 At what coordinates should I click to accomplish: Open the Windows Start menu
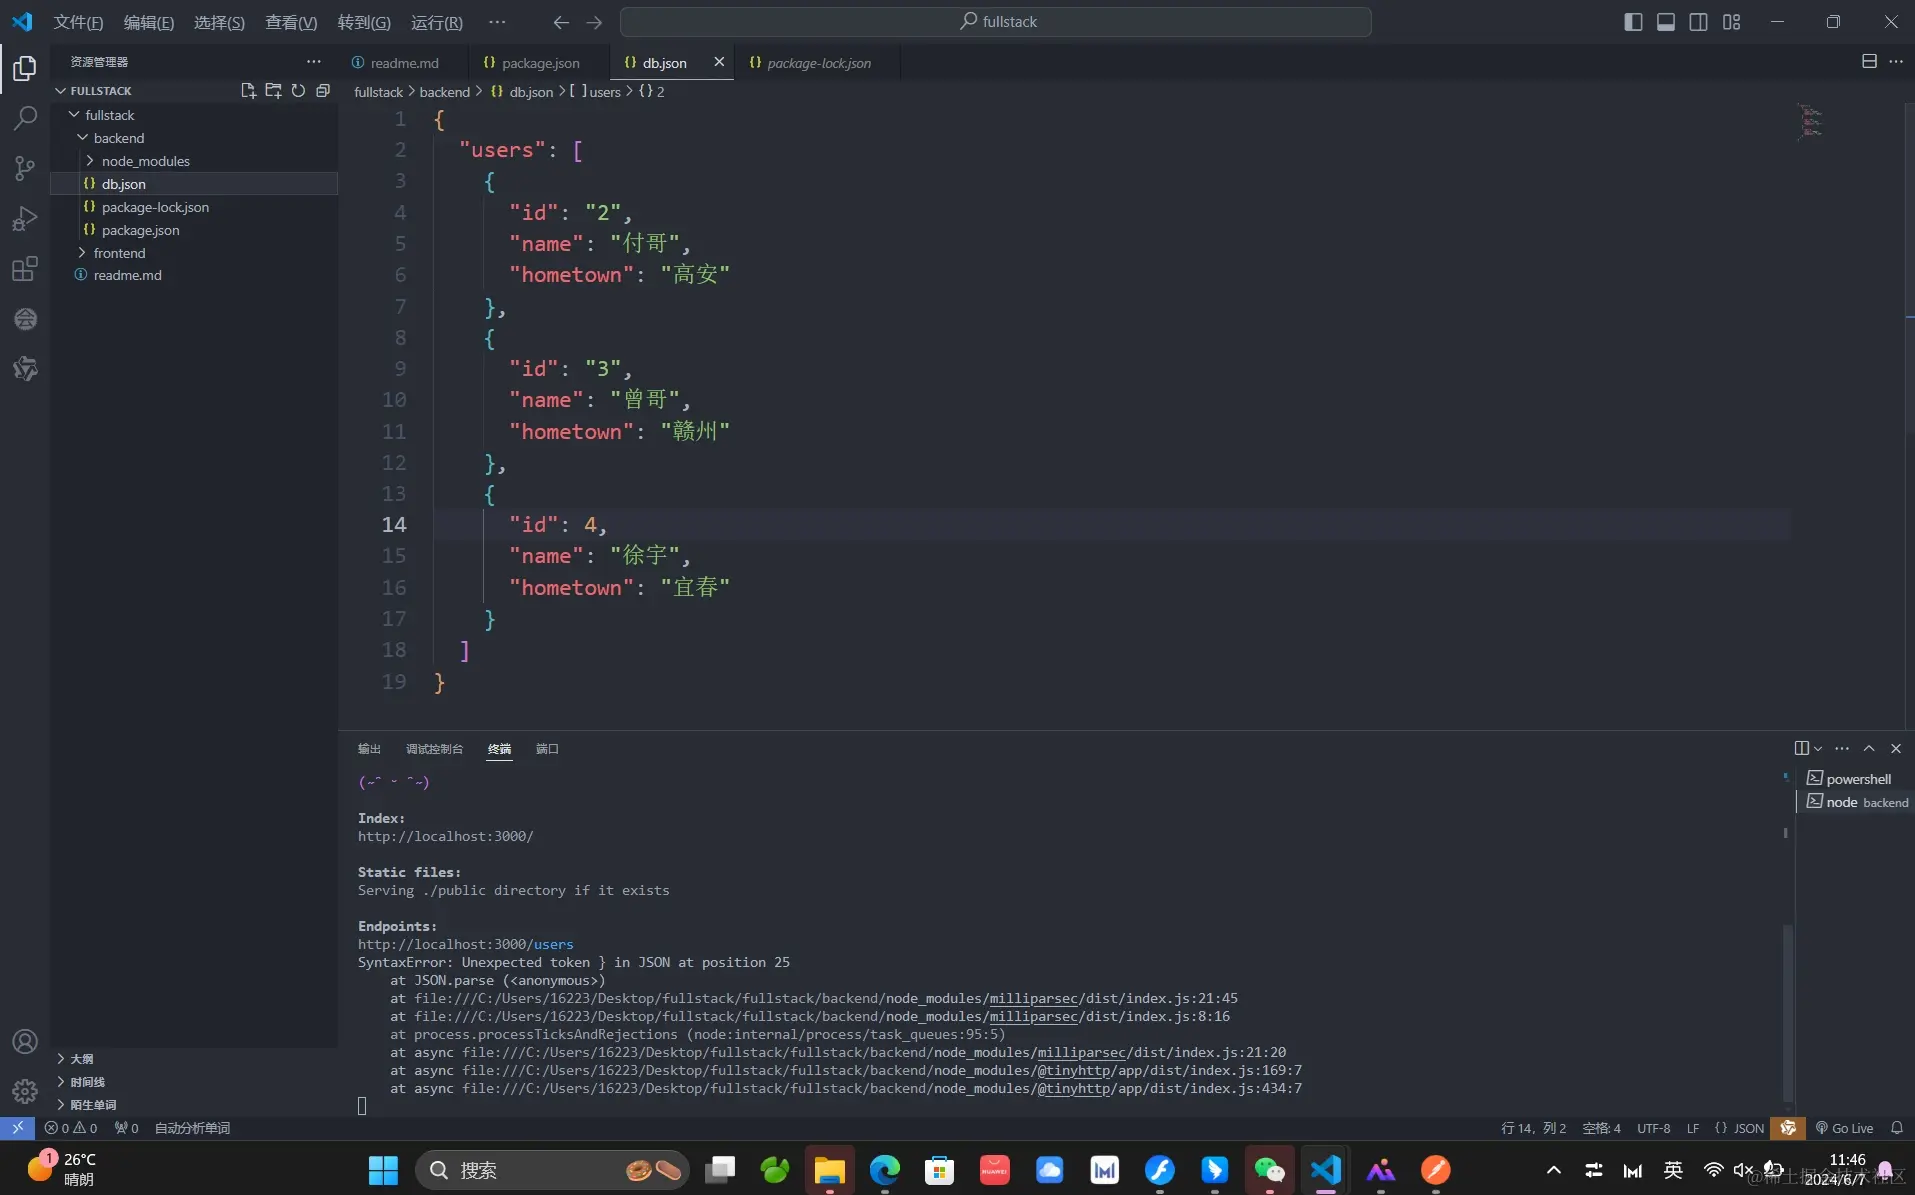pos(382,1170)
